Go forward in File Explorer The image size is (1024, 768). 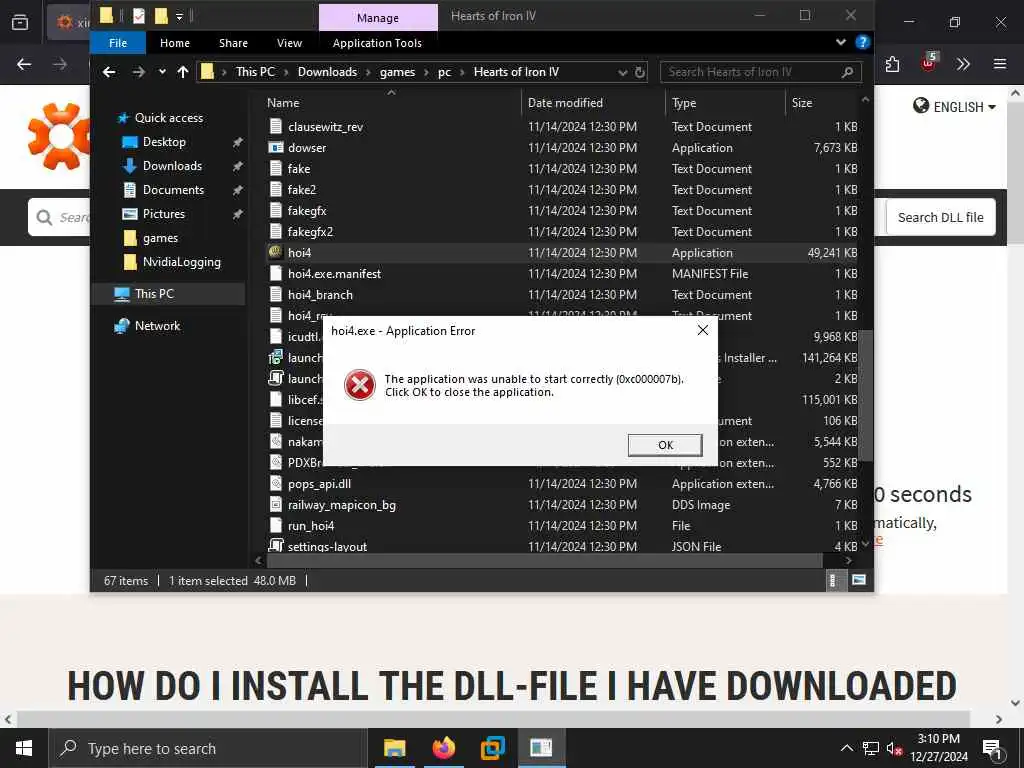click(x=138, y=72)
